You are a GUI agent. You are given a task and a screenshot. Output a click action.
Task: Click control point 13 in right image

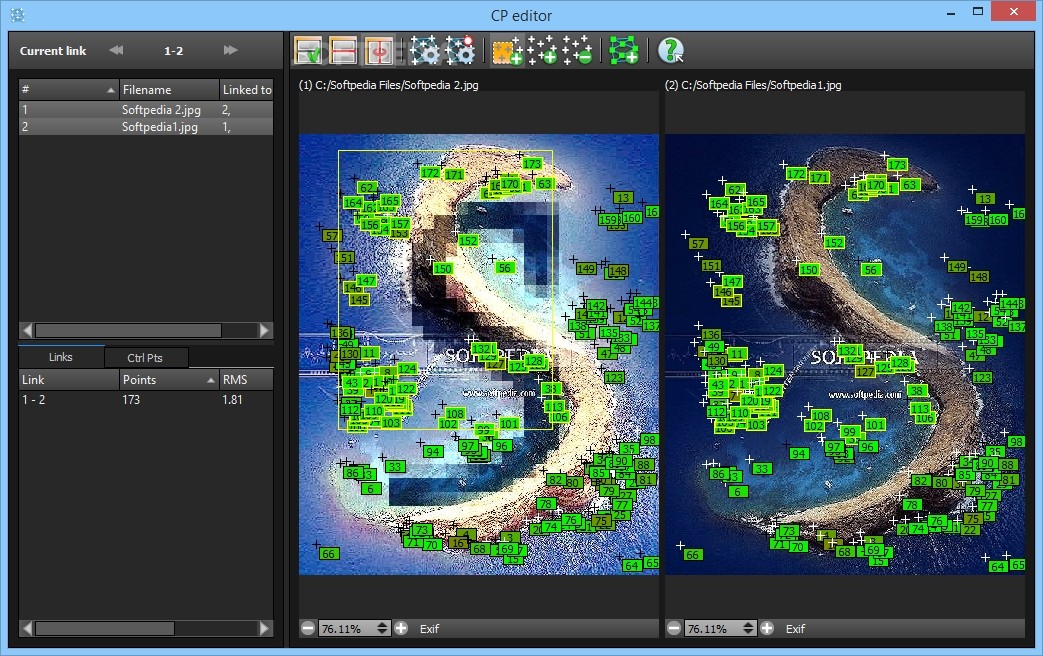point(985,198)
